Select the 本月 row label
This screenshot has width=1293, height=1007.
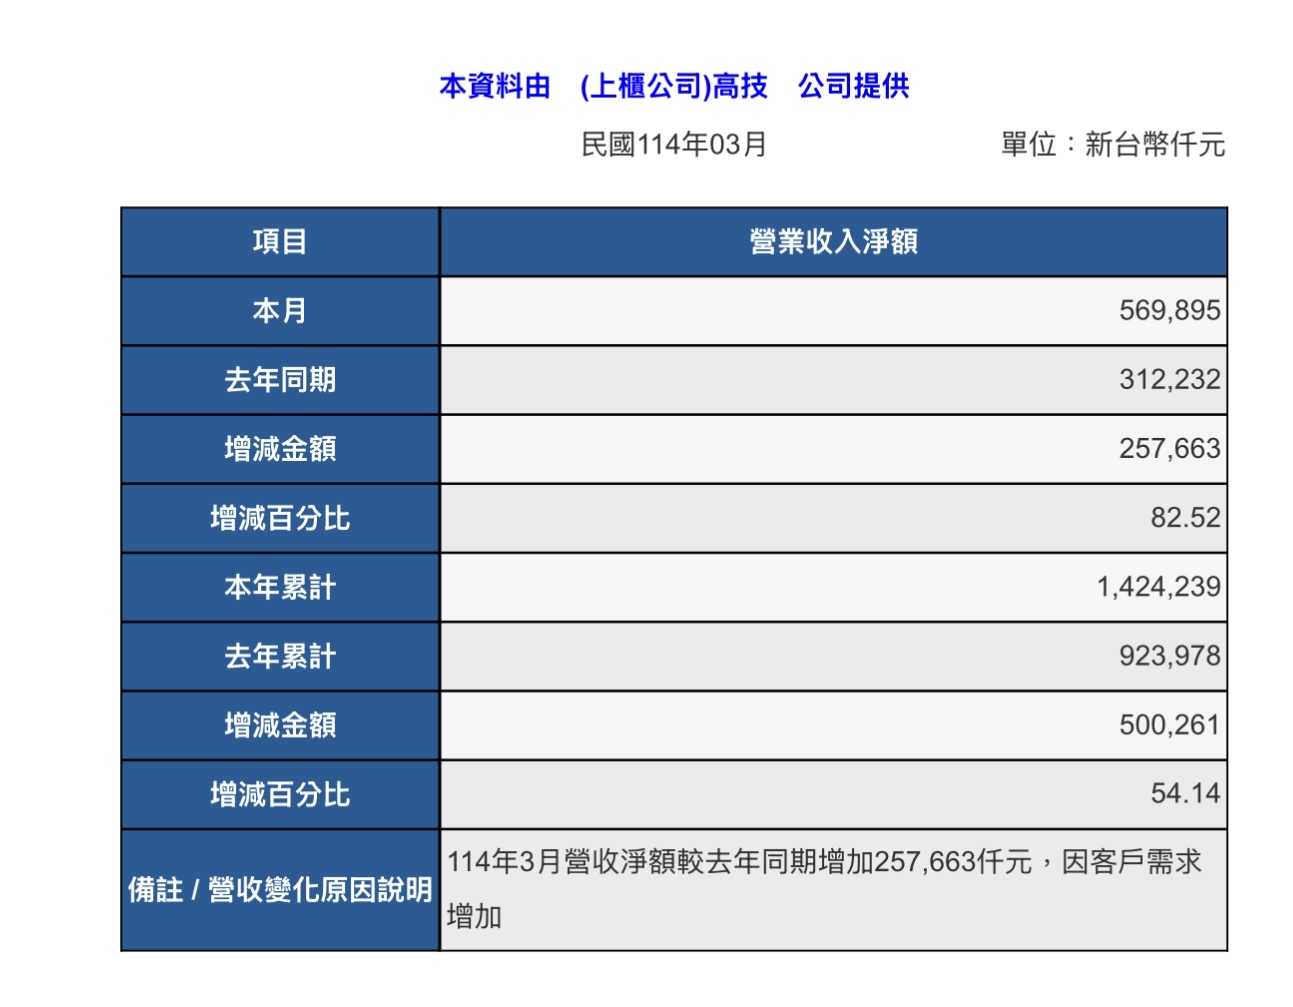280,311
